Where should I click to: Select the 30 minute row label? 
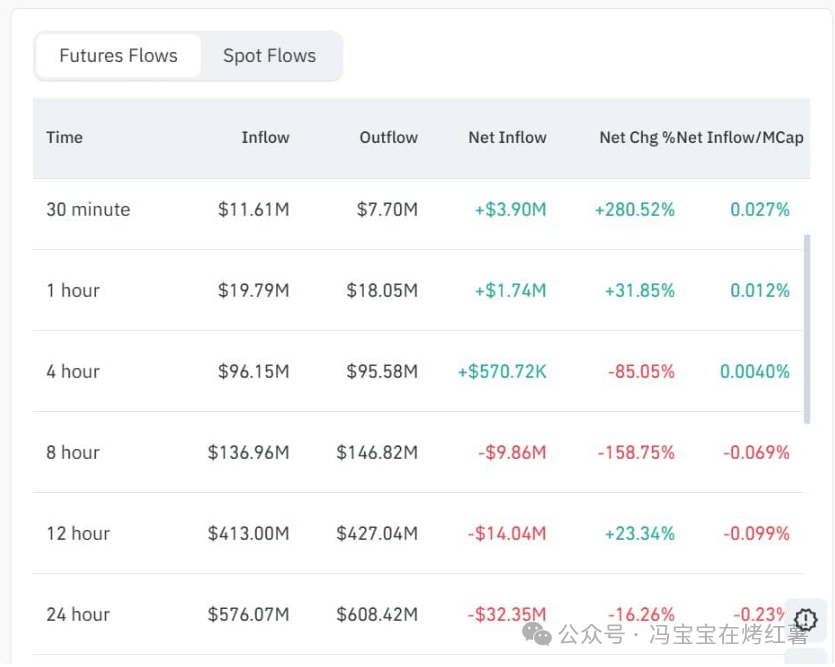tap(88, 210)
